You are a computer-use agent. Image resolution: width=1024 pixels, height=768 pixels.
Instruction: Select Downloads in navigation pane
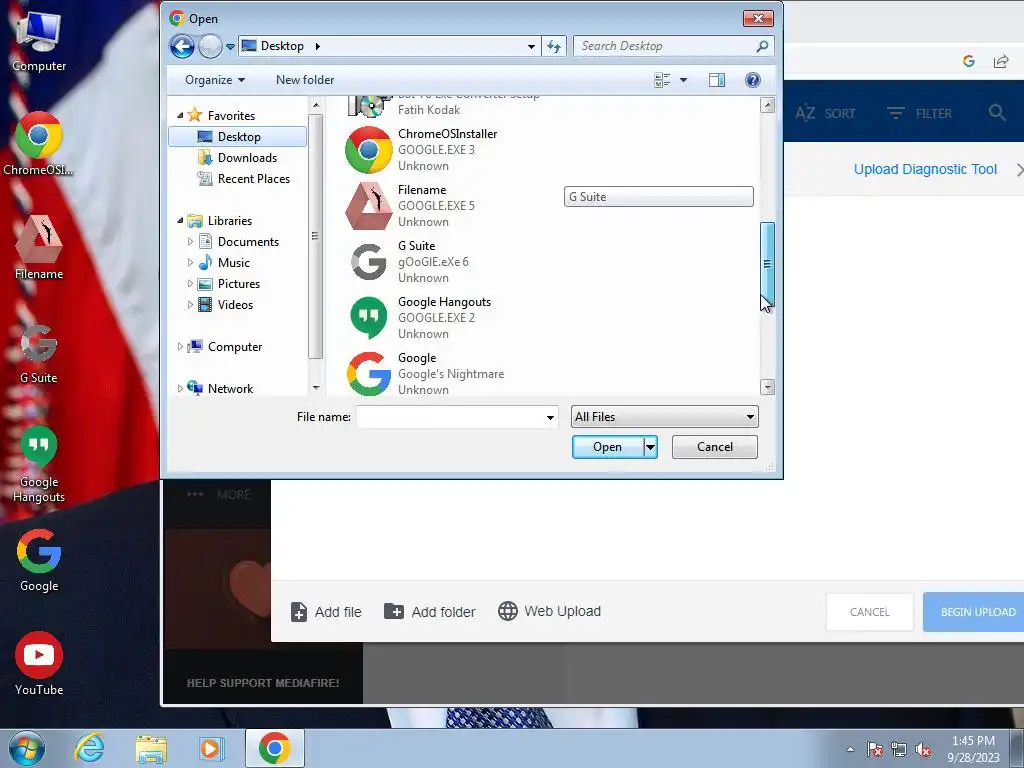tap(247, 157)
